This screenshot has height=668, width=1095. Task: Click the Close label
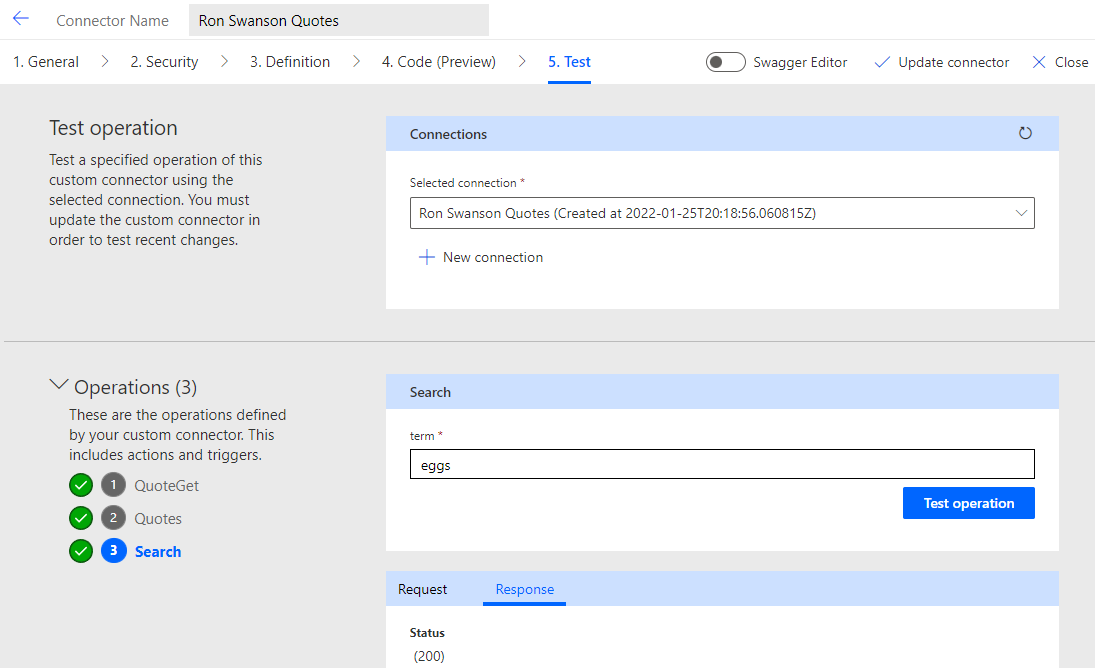coord(1071,62)
